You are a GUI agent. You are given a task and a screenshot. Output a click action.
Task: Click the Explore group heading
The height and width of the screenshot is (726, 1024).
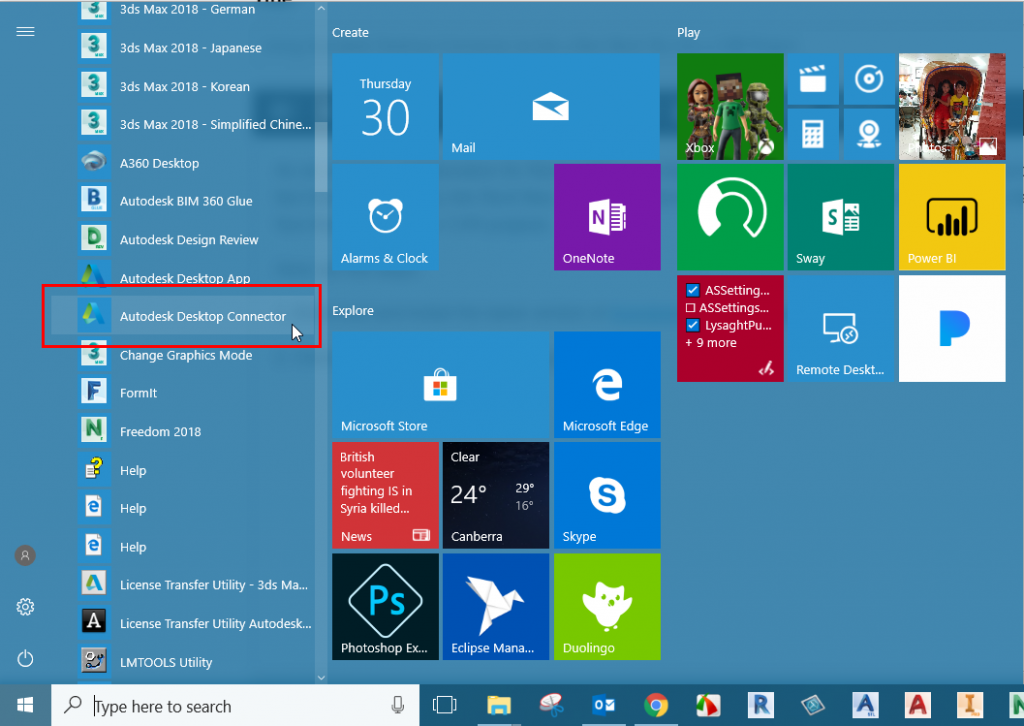pyautogui.click(x=353, y=311)
